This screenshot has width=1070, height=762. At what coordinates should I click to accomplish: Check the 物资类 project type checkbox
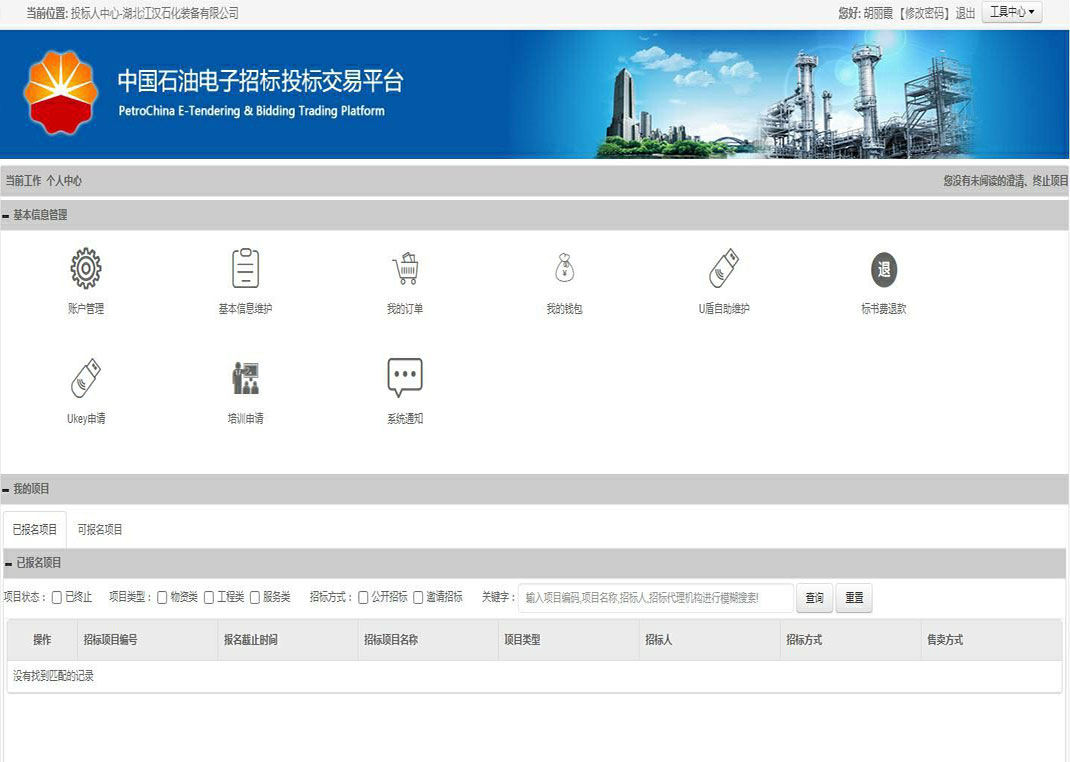(162, 598)
